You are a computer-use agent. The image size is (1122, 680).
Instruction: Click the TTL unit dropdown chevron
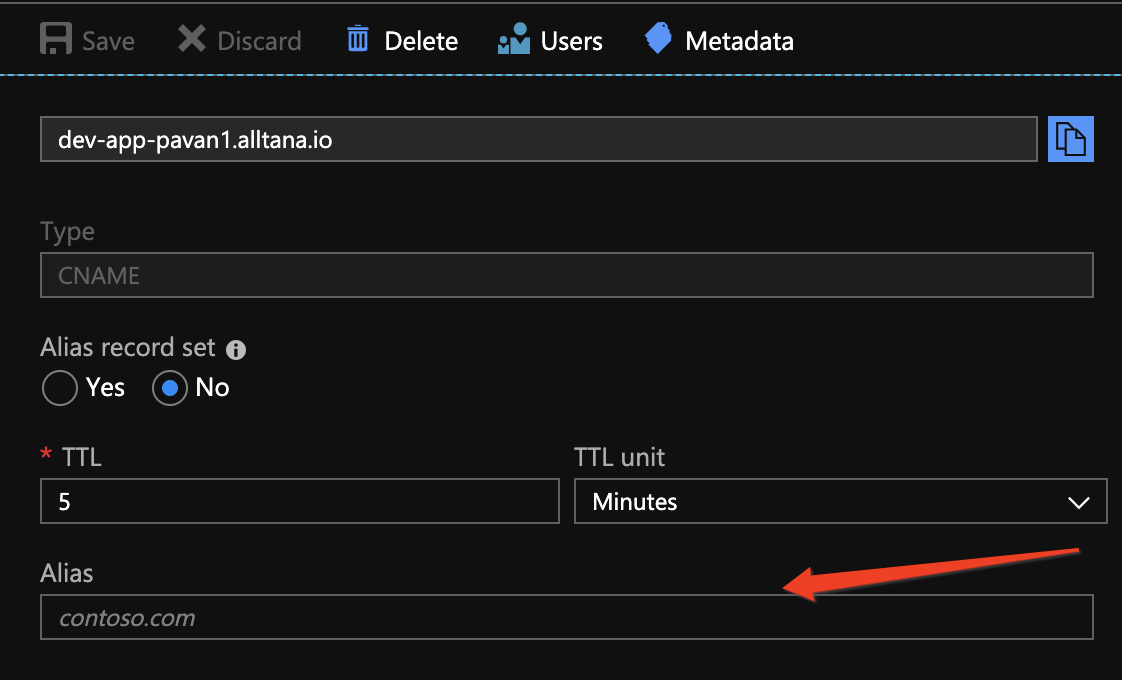point(1079,501)
